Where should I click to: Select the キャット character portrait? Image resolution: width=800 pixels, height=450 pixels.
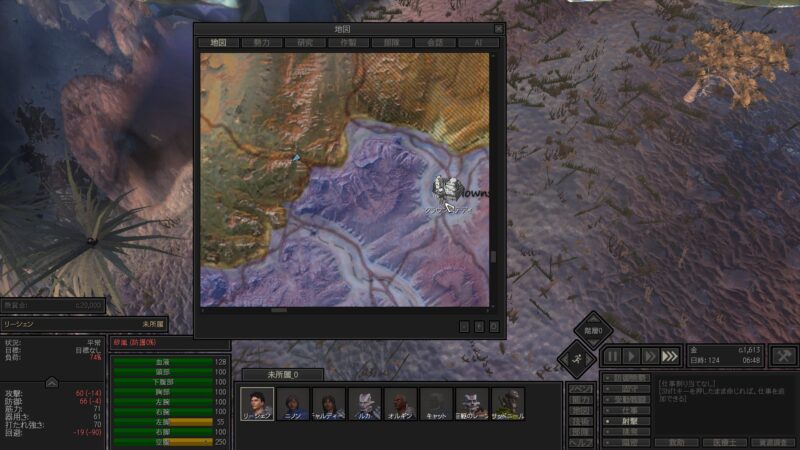[x=436, y=404]
